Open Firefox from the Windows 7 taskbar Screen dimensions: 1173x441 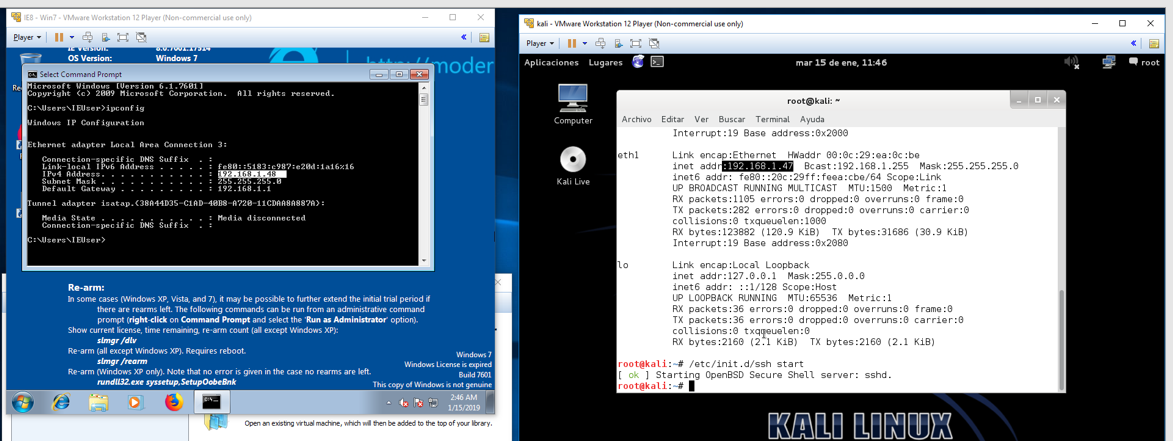pyautogui.click(x=173, y=402)
